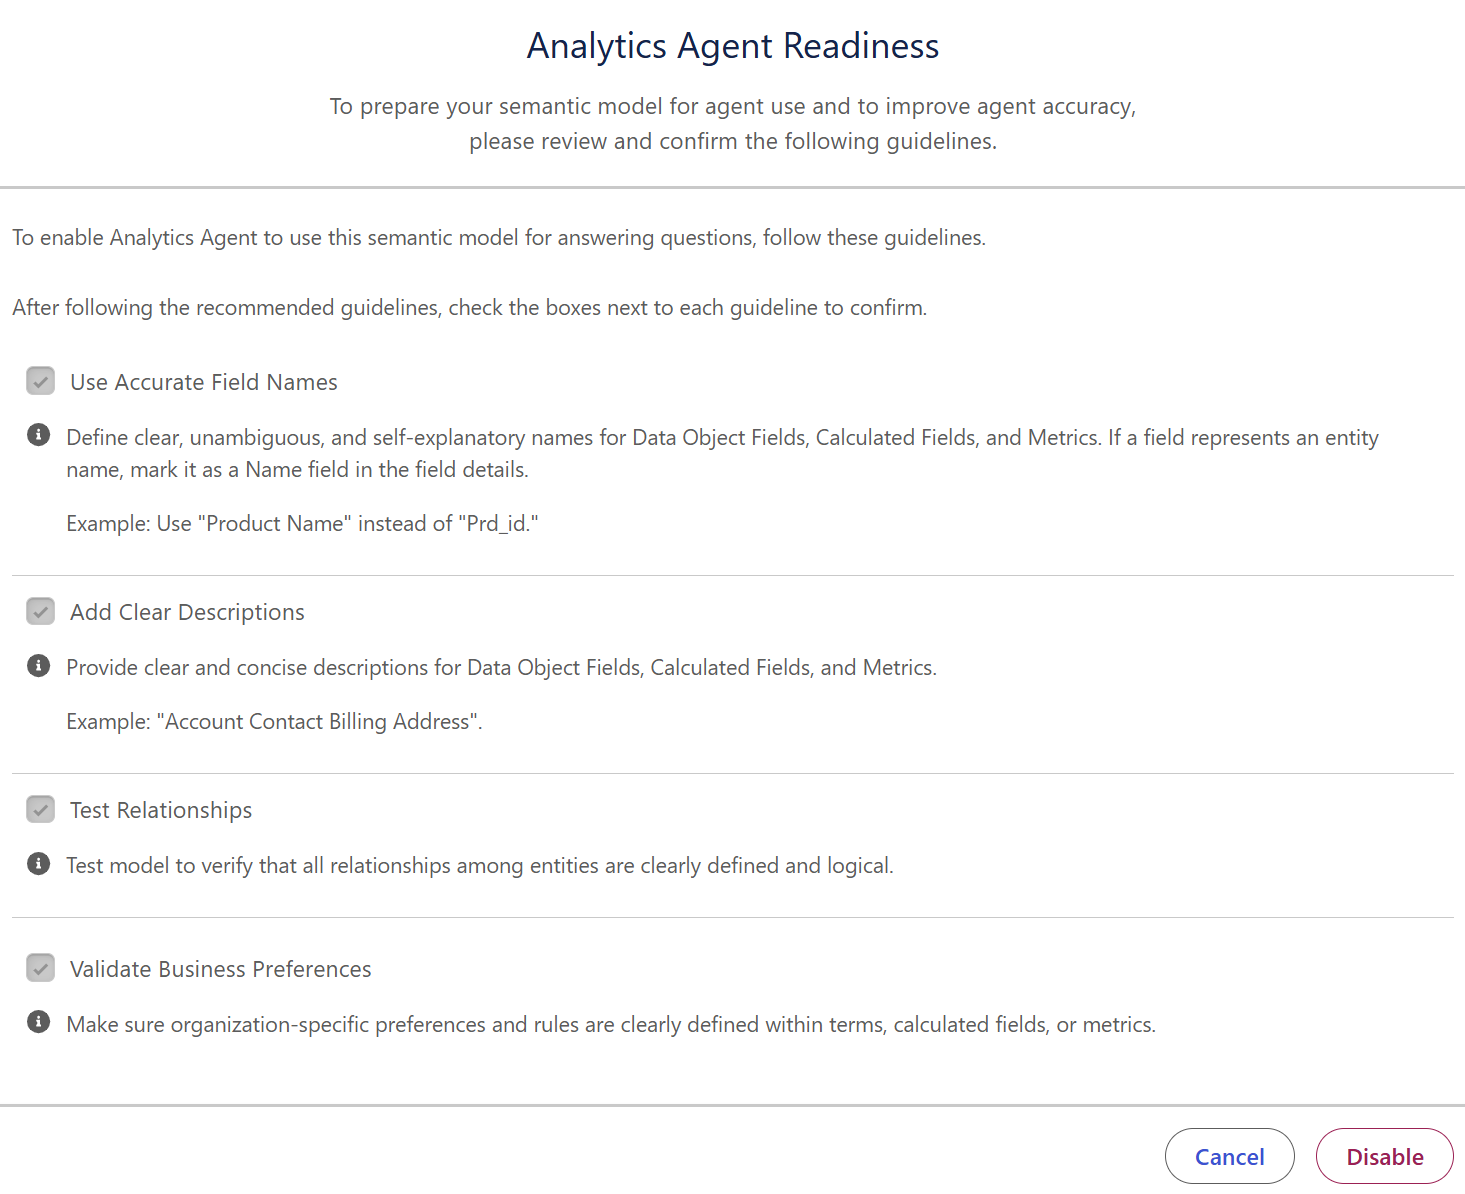This screenshot has width=1465, height=1194.
Task: Click the "To enable Analytics Agent" intro sentence
Action: 499,238
